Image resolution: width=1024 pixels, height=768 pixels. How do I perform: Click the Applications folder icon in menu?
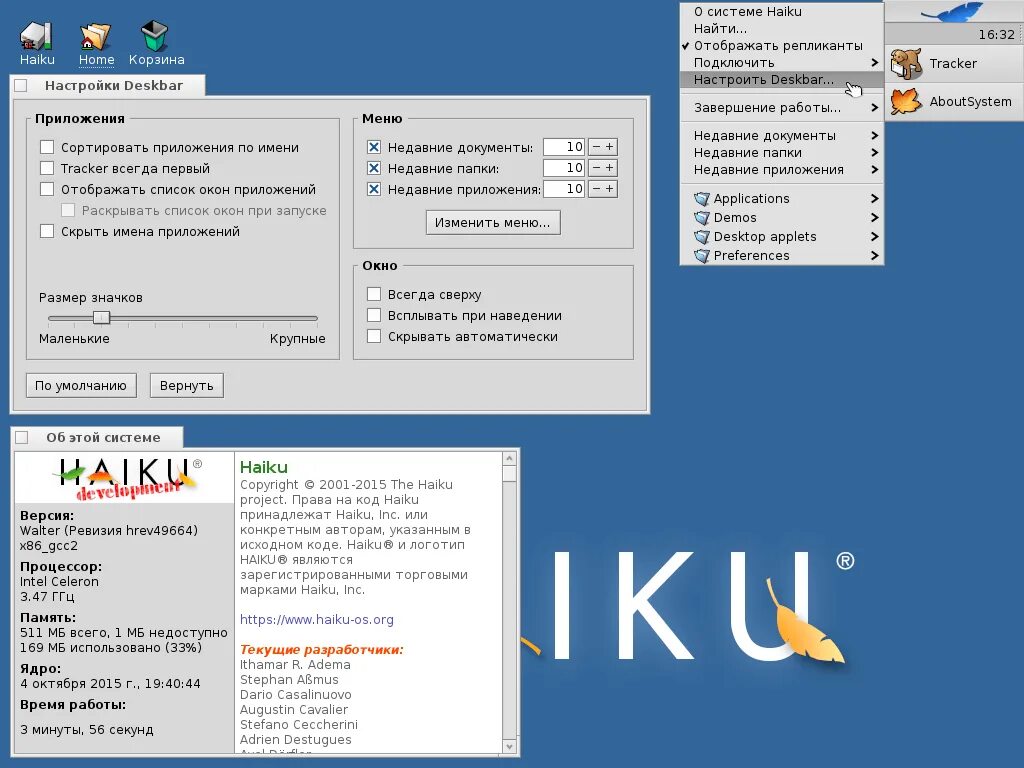click(x=702, y=199)
